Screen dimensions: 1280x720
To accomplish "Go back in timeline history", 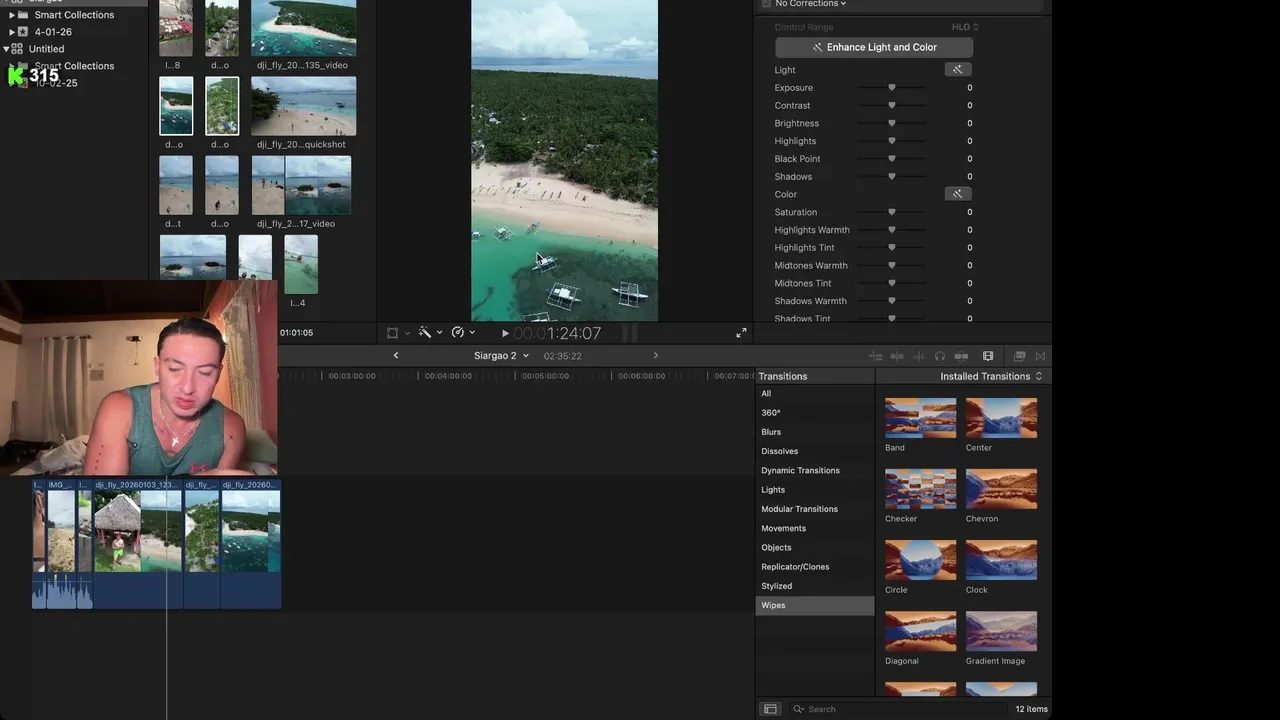I will pos(396,356).
